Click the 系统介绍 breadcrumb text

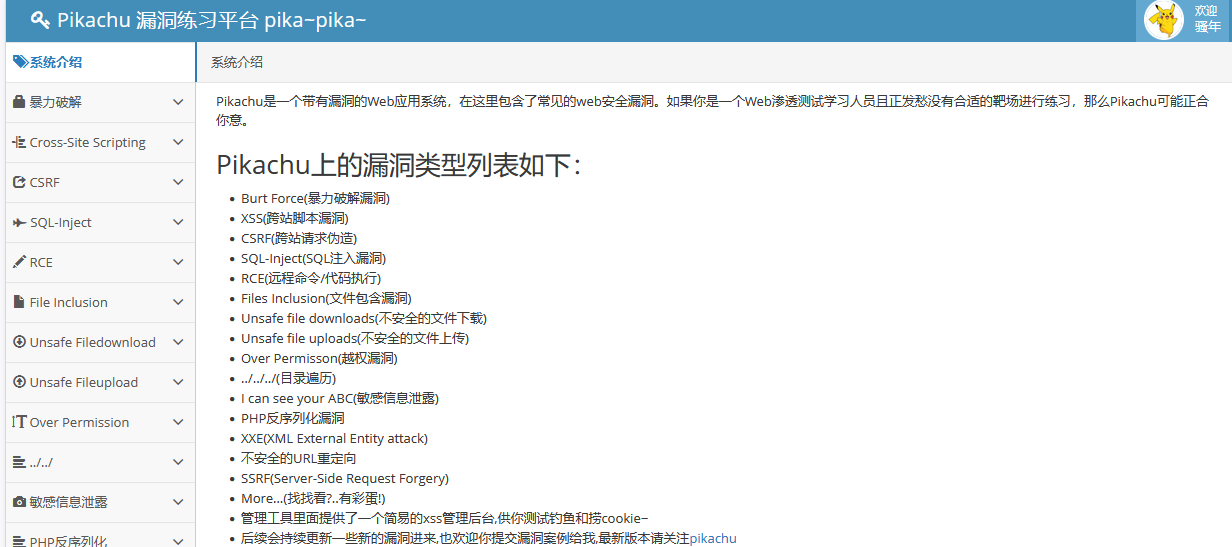[x=237, y=62]
